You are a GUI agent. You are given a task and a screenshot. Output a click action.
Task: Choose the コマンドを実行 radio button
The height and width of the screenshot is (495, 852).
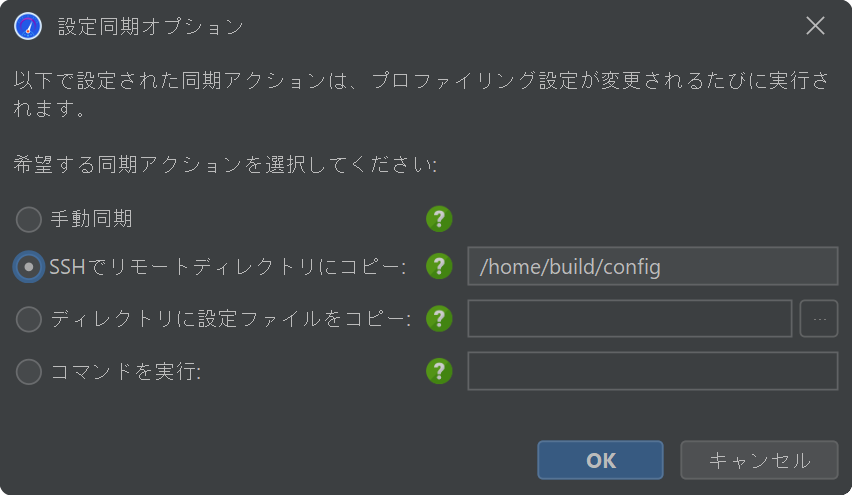click(28, 372)
